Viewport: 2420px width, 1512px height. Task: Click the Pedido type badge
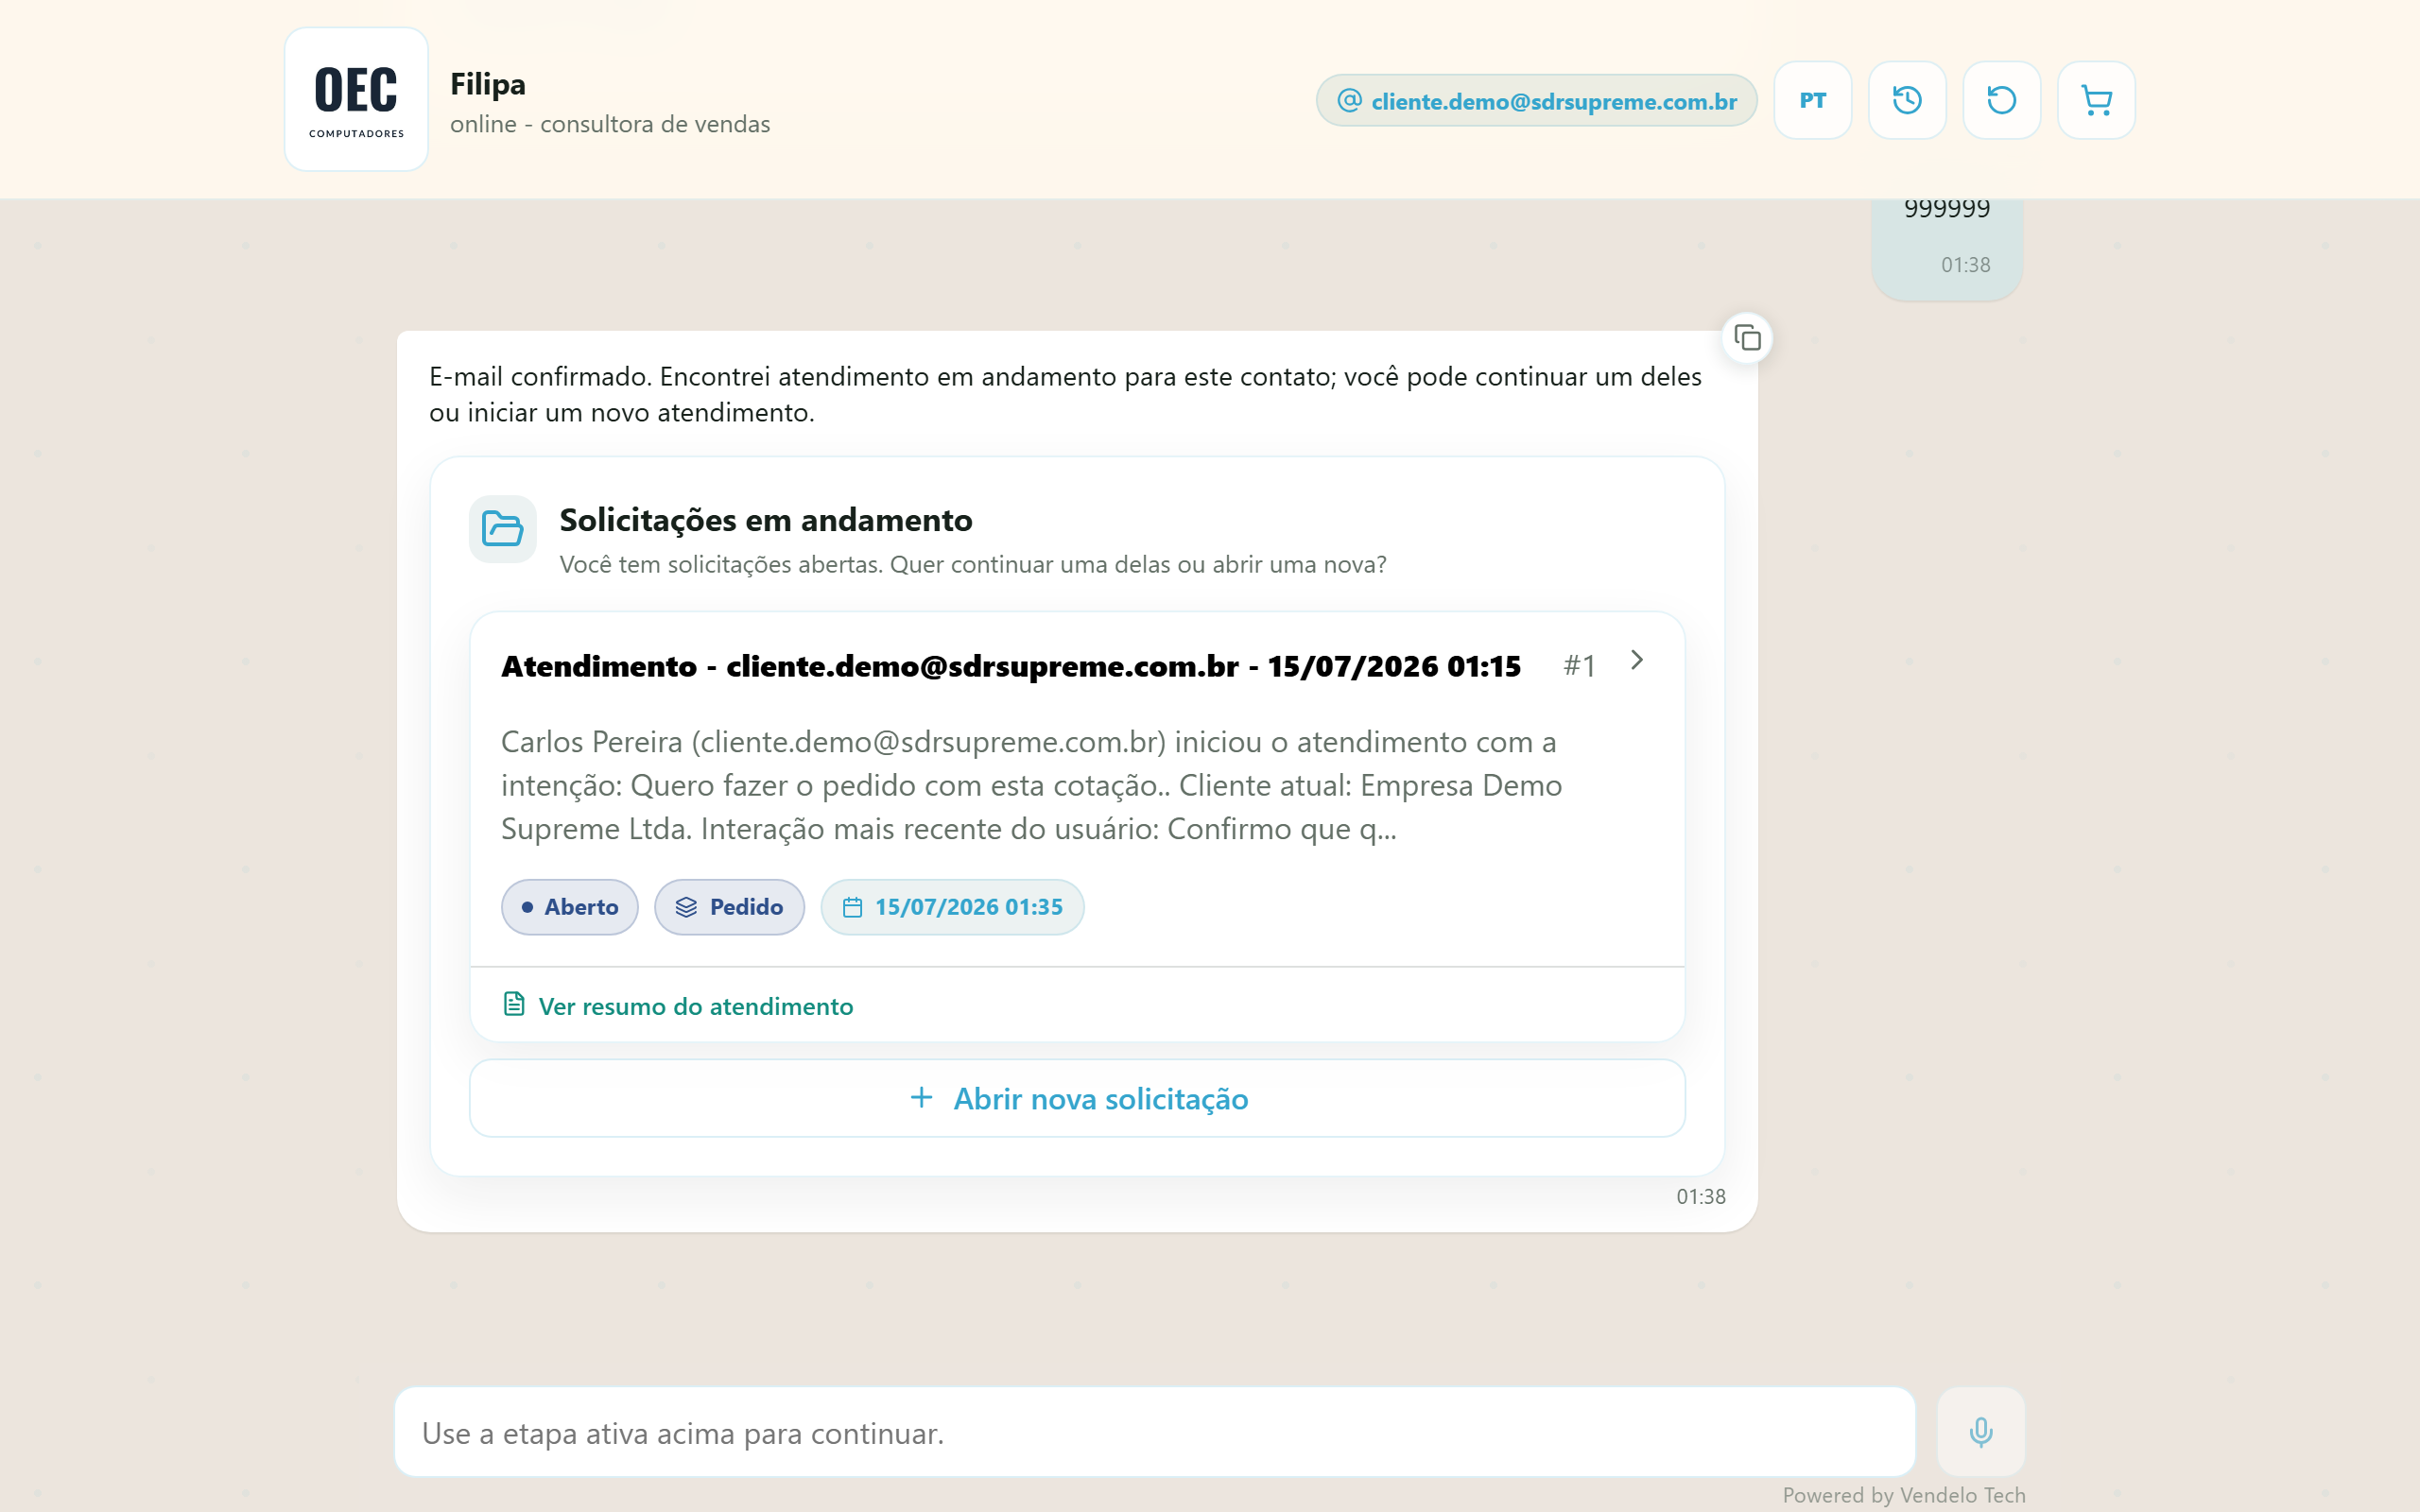729,907
